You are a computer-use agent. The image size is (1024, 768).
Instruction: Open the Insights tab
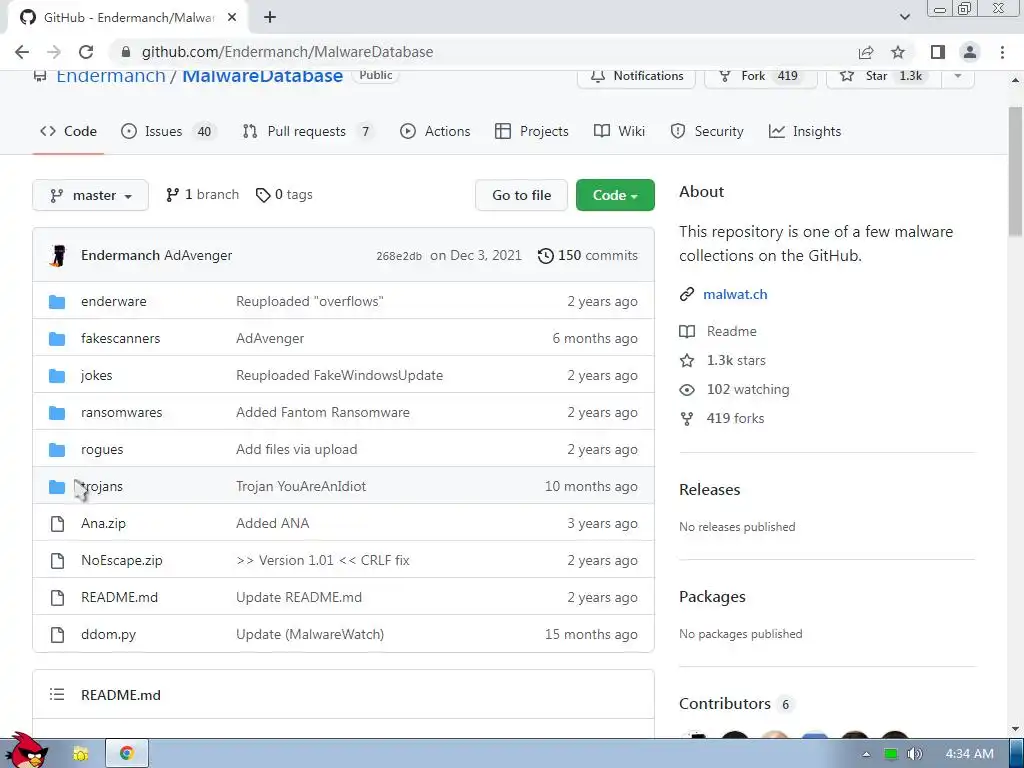coord(805,131)
